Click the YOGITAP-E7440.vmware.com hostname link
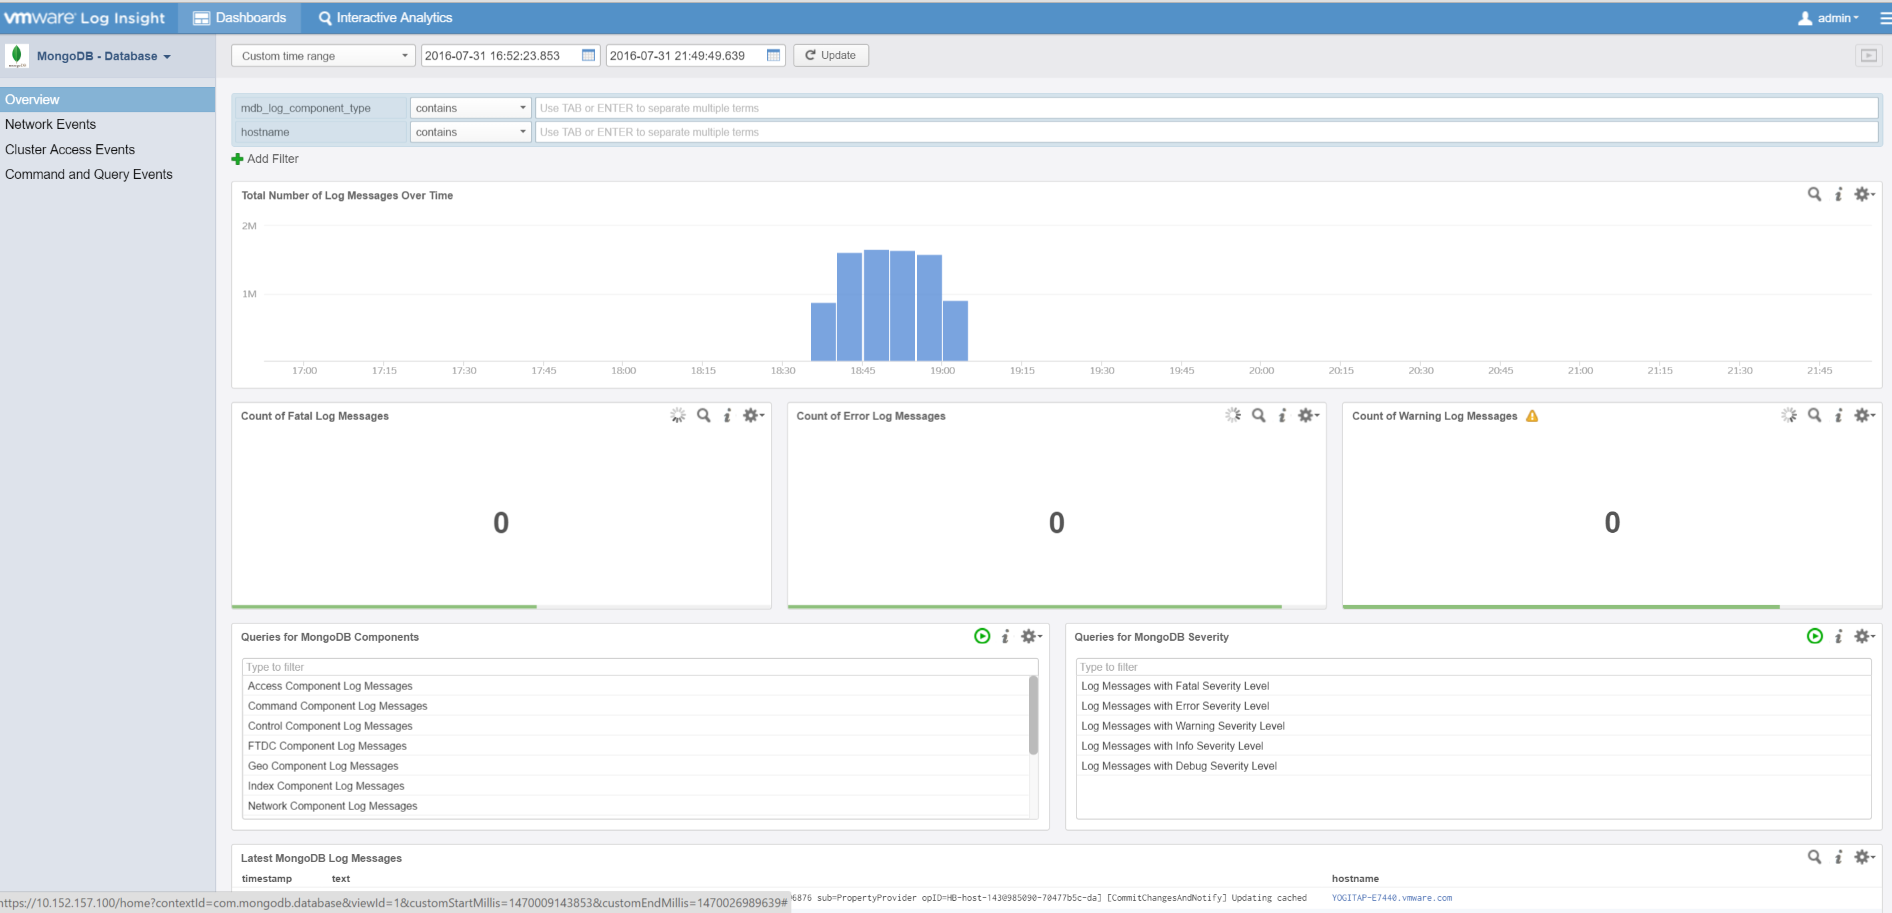The height and width of the screenshot is (913, 1892). (1391, 898)
